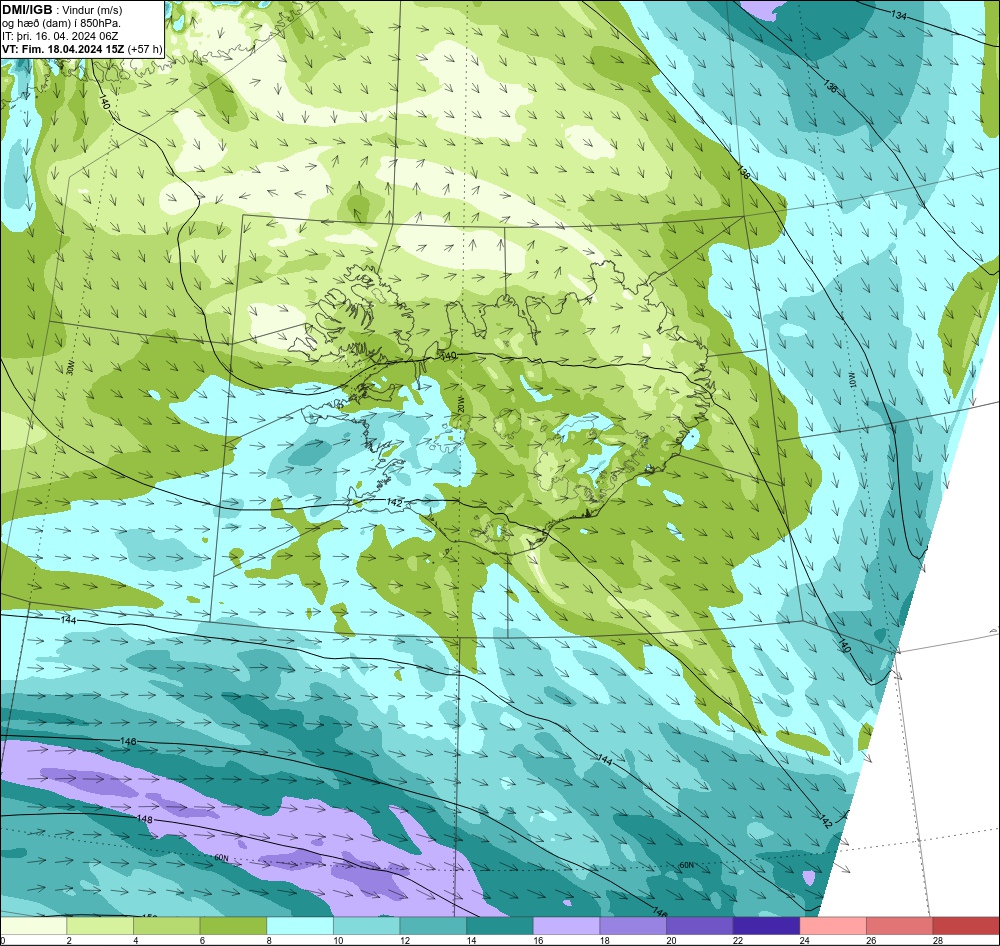1000x946 pixels.
Task: Pick the dark red above-28 m/s swatch
Action: 966,926
